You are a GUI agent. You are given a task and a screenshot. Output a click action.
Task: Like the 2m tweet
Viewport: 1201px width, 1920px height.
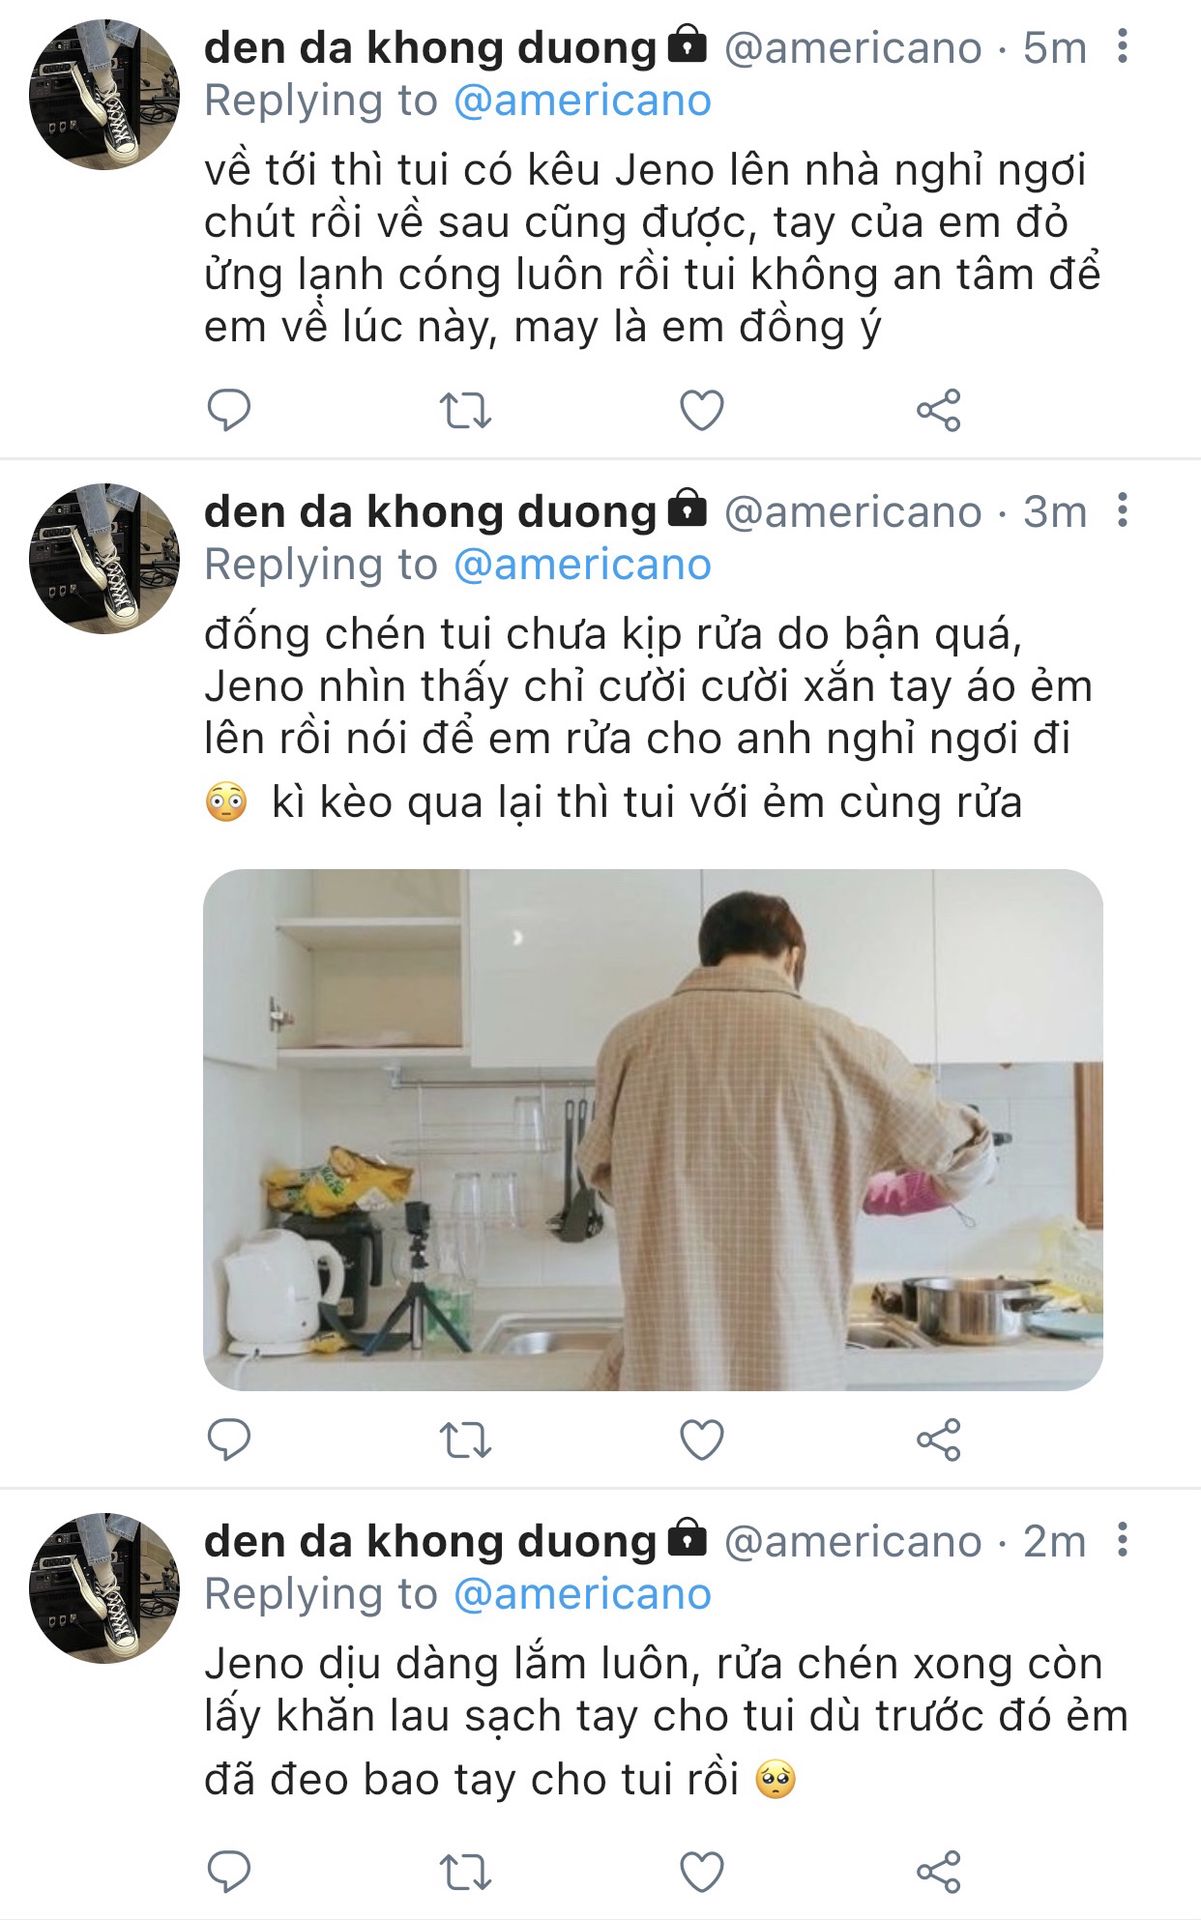point(701,1872)
